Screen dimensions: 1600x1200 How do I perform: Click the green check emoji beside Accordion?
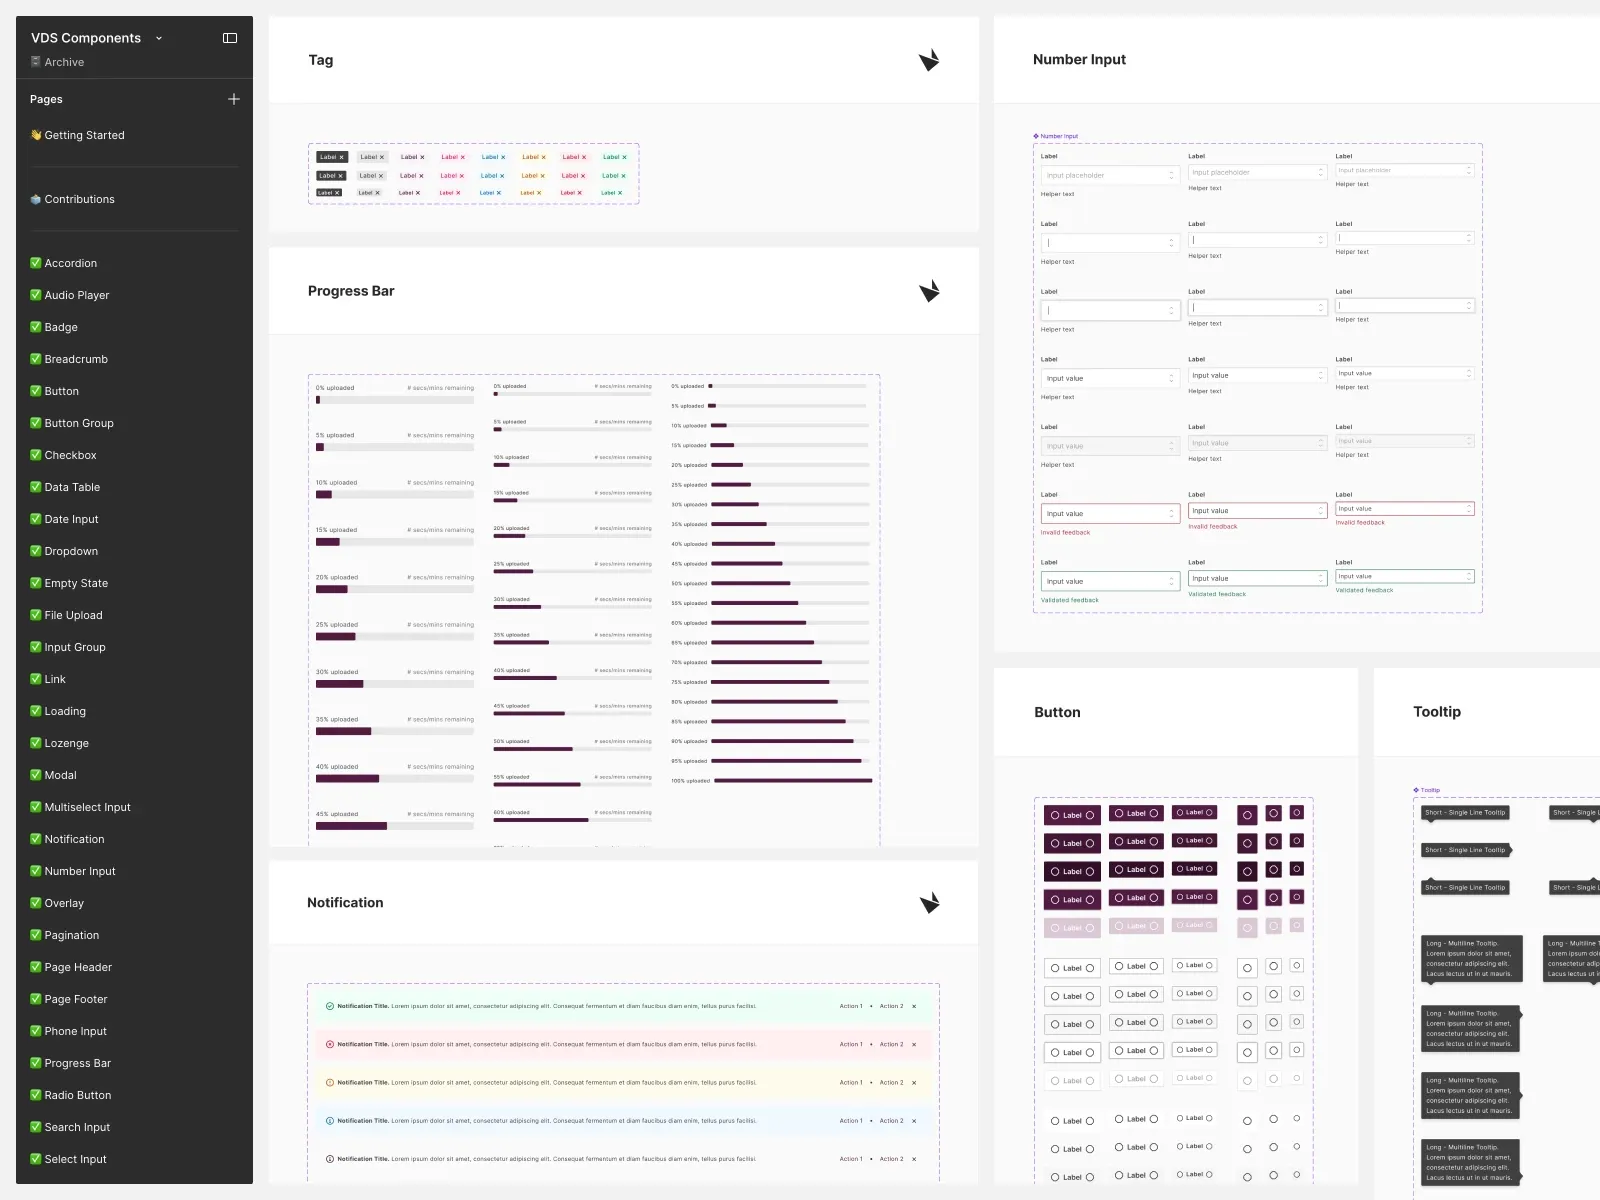click(36, 263)
